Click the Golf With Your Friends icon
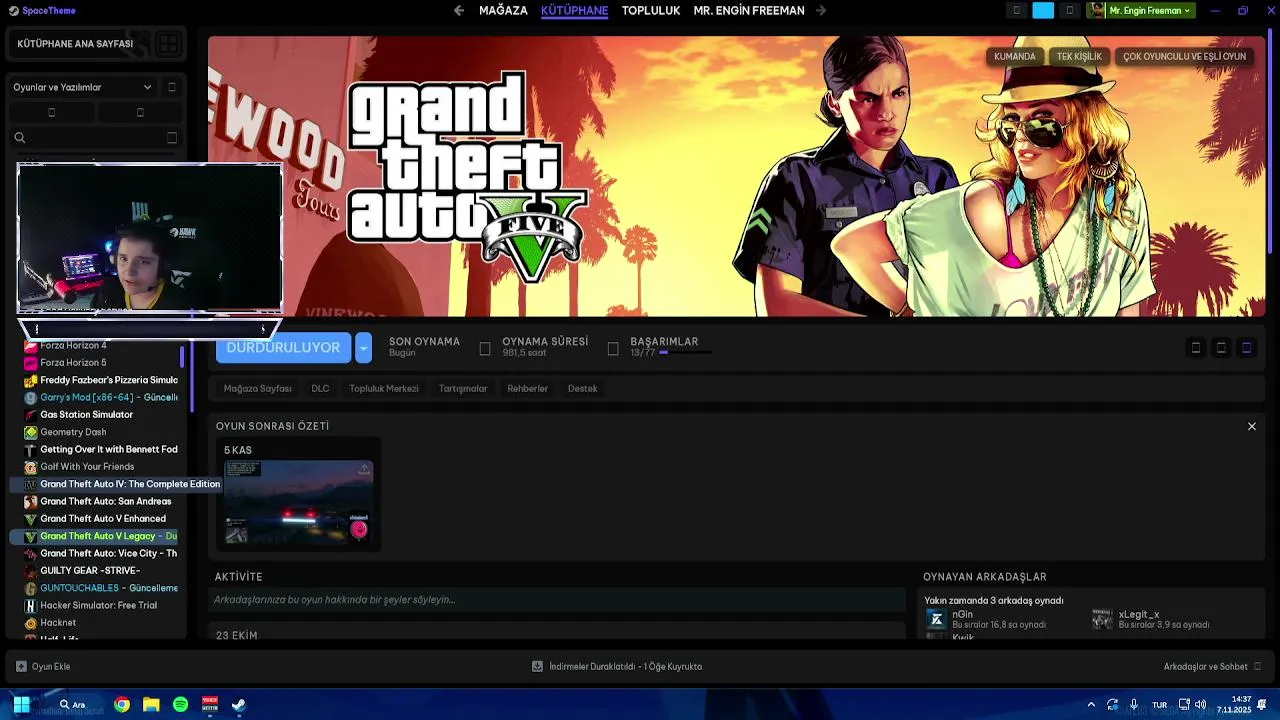The image size is (1280, 720). 31,467
